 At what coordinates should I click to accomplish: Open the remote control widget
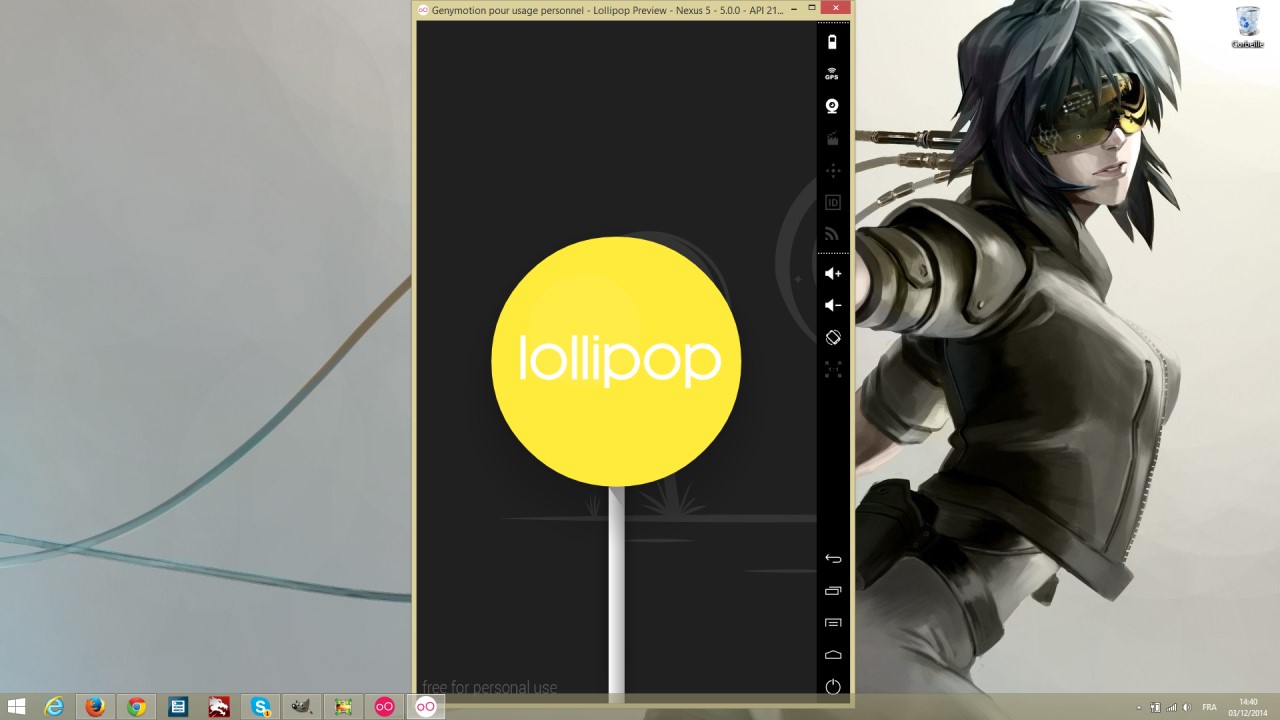pos(832,170)
